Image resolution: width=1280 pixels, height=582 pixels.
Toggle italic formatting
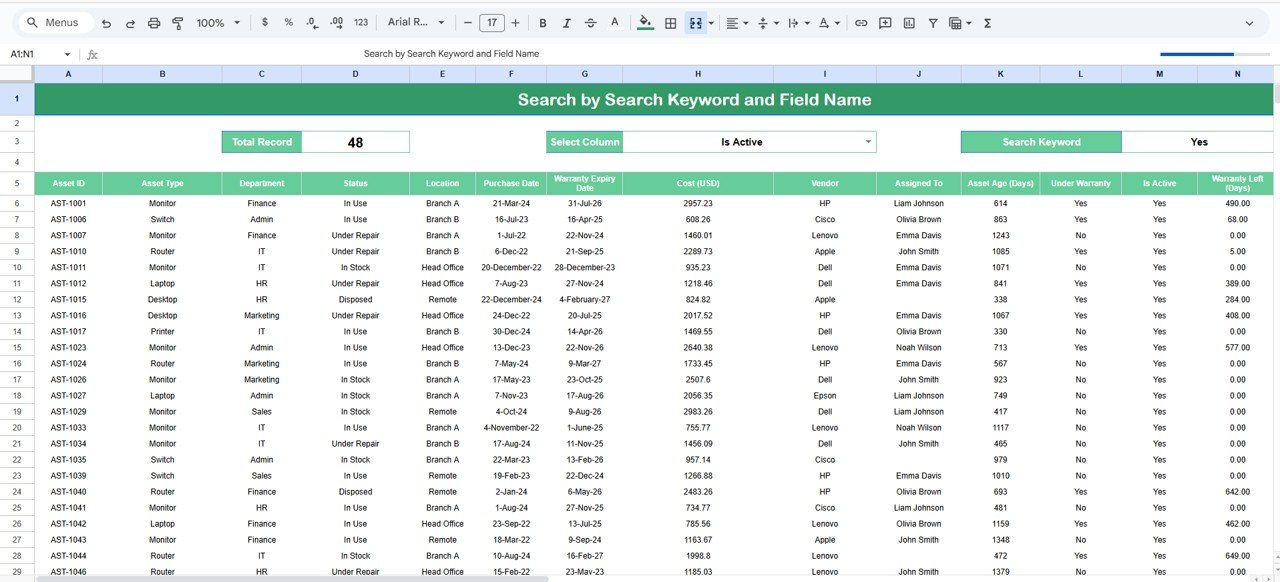[x=566, y=22]
